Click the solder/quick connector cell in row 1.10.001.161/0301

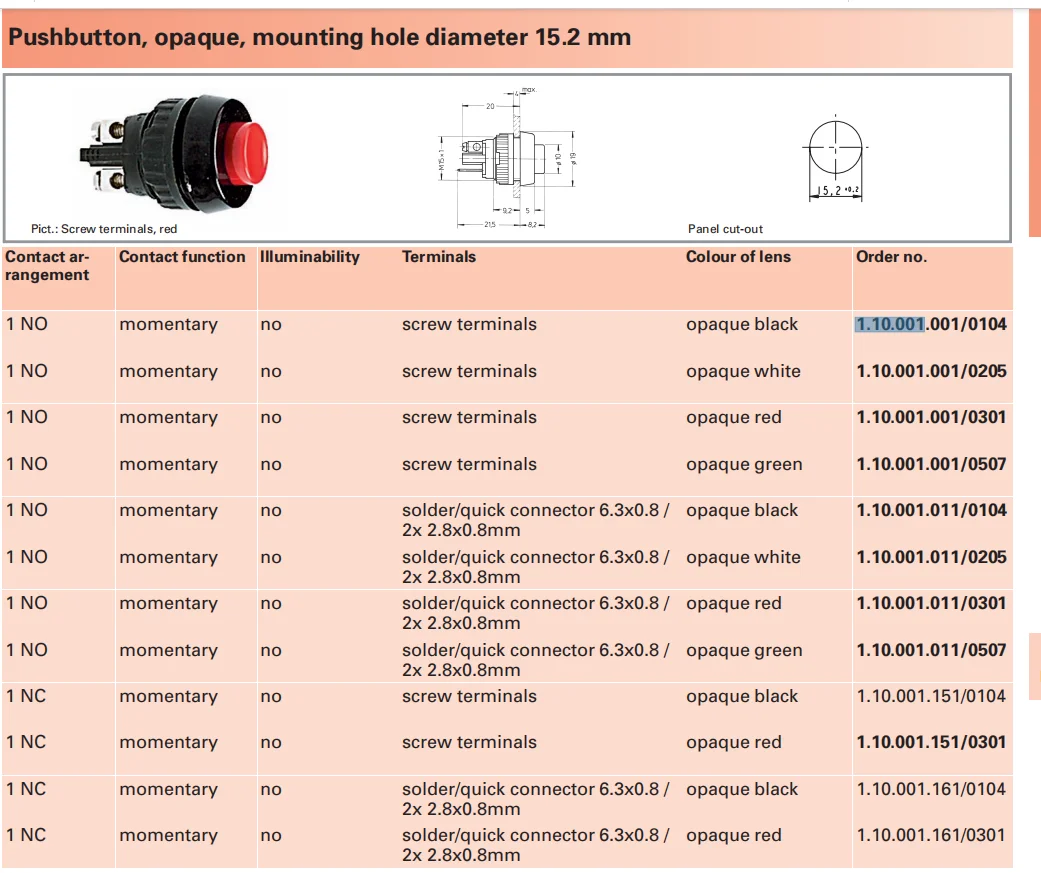point(535,844)
